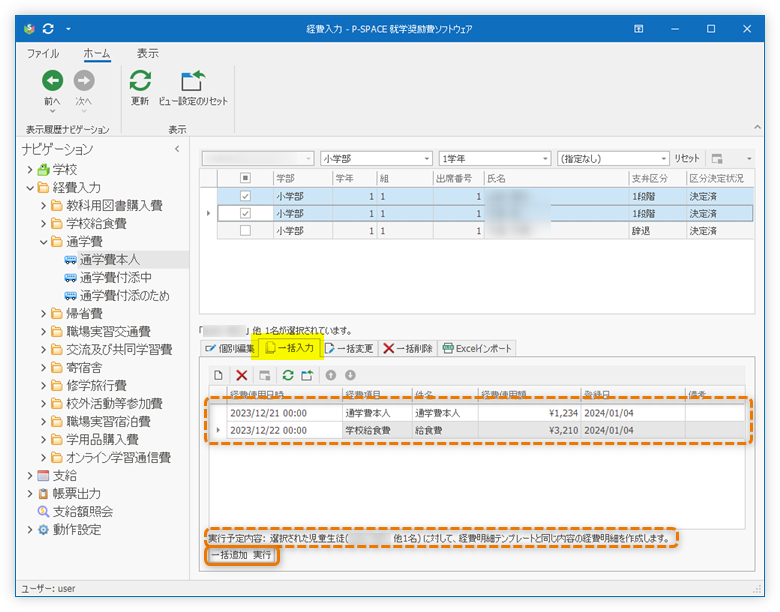Go forward with the 次へ arrow icon
The width and height of the screenshot is (780, 612).
click(x=84, y=81)
